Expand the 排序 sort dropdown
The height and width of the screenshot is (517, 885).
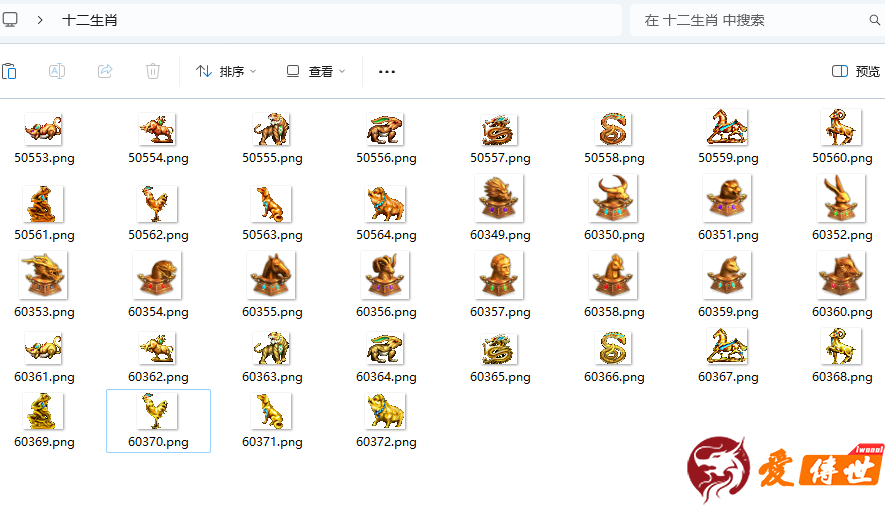pyautogui.click(x=226, y=72)
